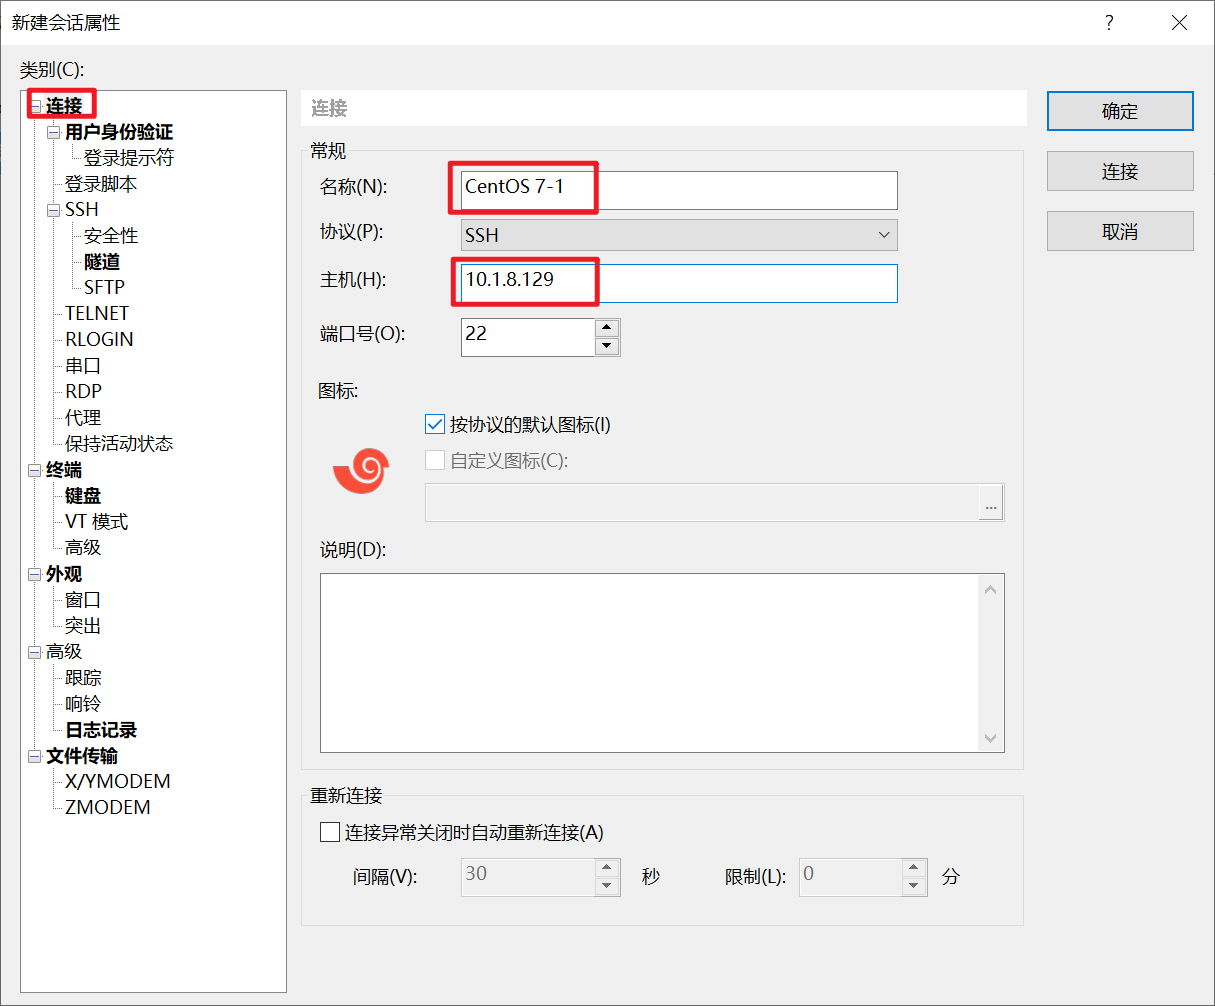Collapse the 连接 tree node
The image size is (1215, 1006).
click(x=35, y=106)
